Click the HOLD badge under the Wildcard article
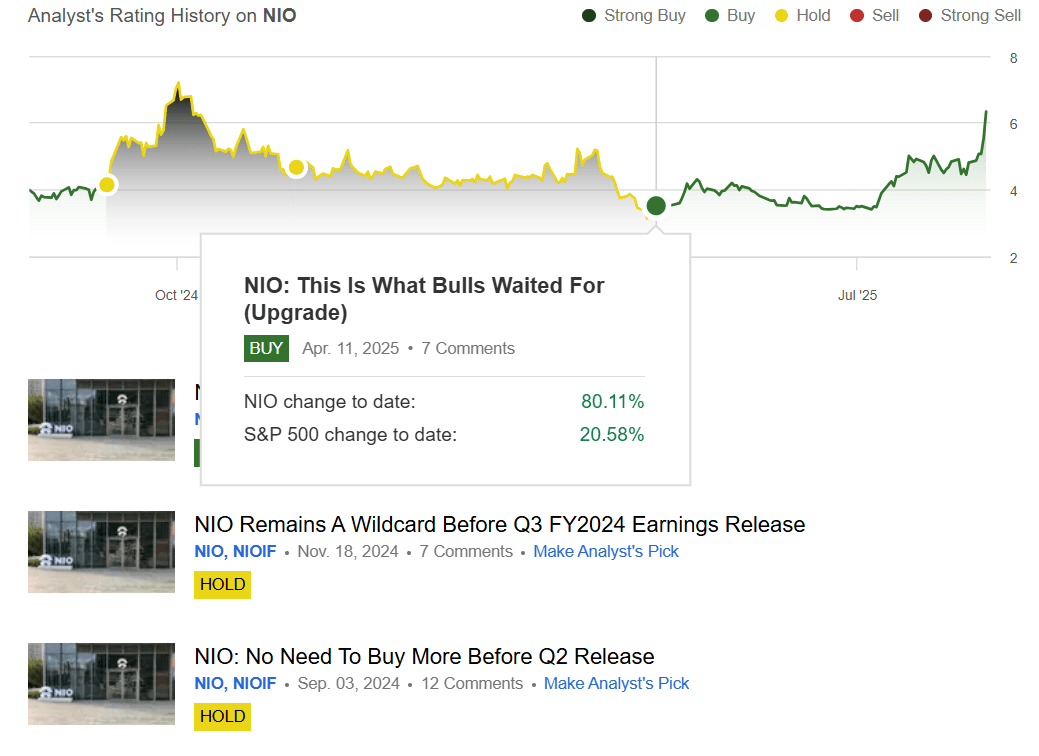The height and width of the screenshot is (756, 1039). pos(223,584)
